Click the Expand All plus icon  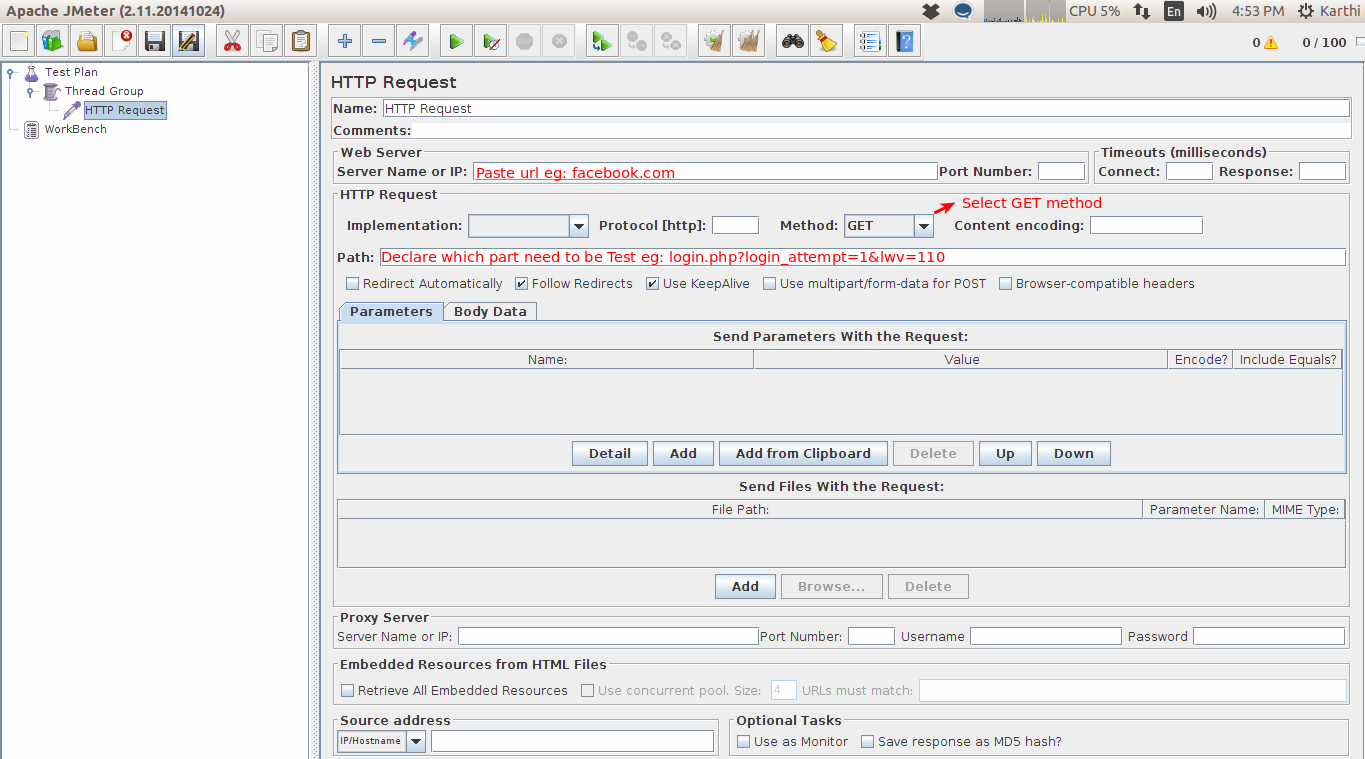(345, 42)
